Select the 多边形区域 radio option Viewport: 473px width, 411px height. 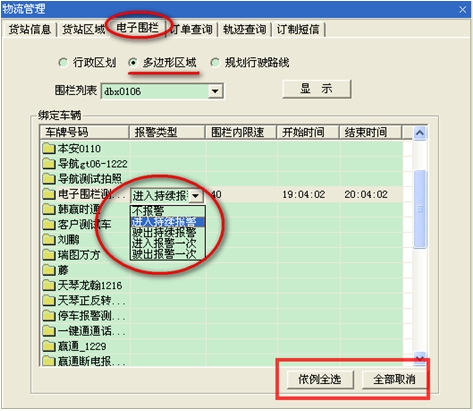133,62
